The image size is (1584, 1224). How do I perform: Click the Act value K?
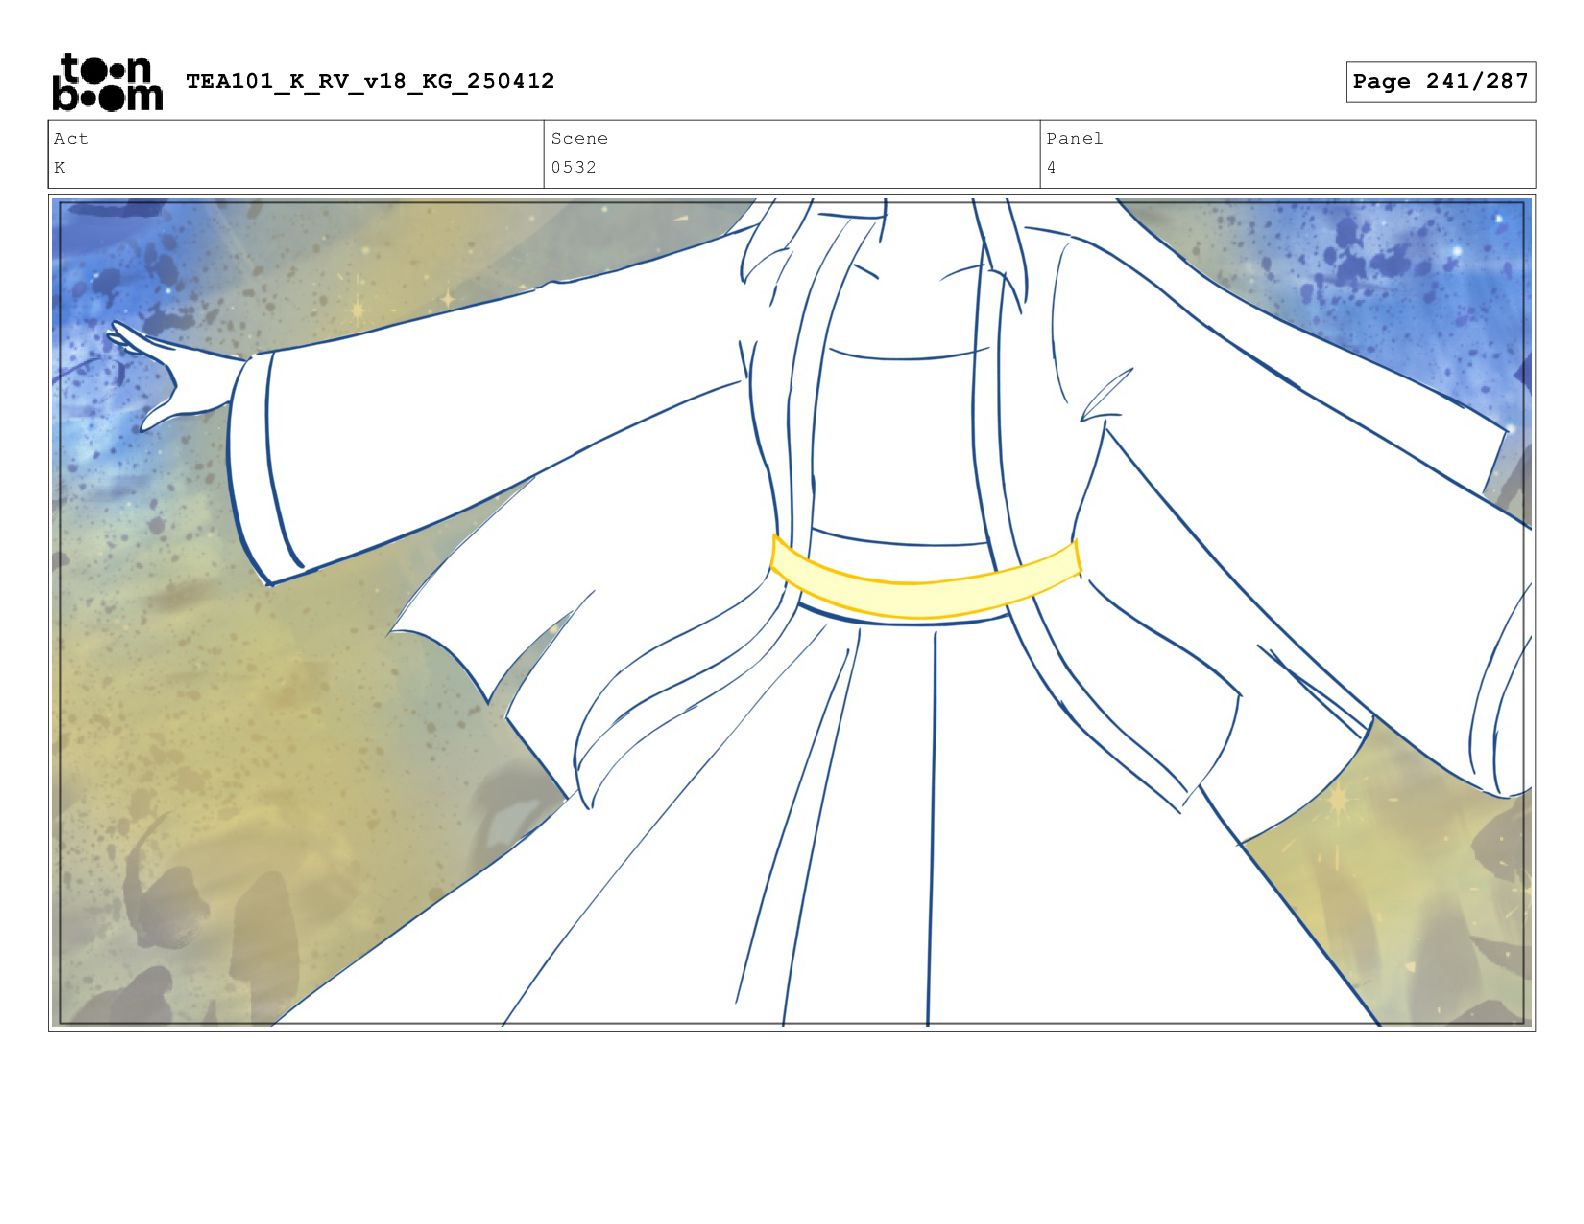point(60,168)
